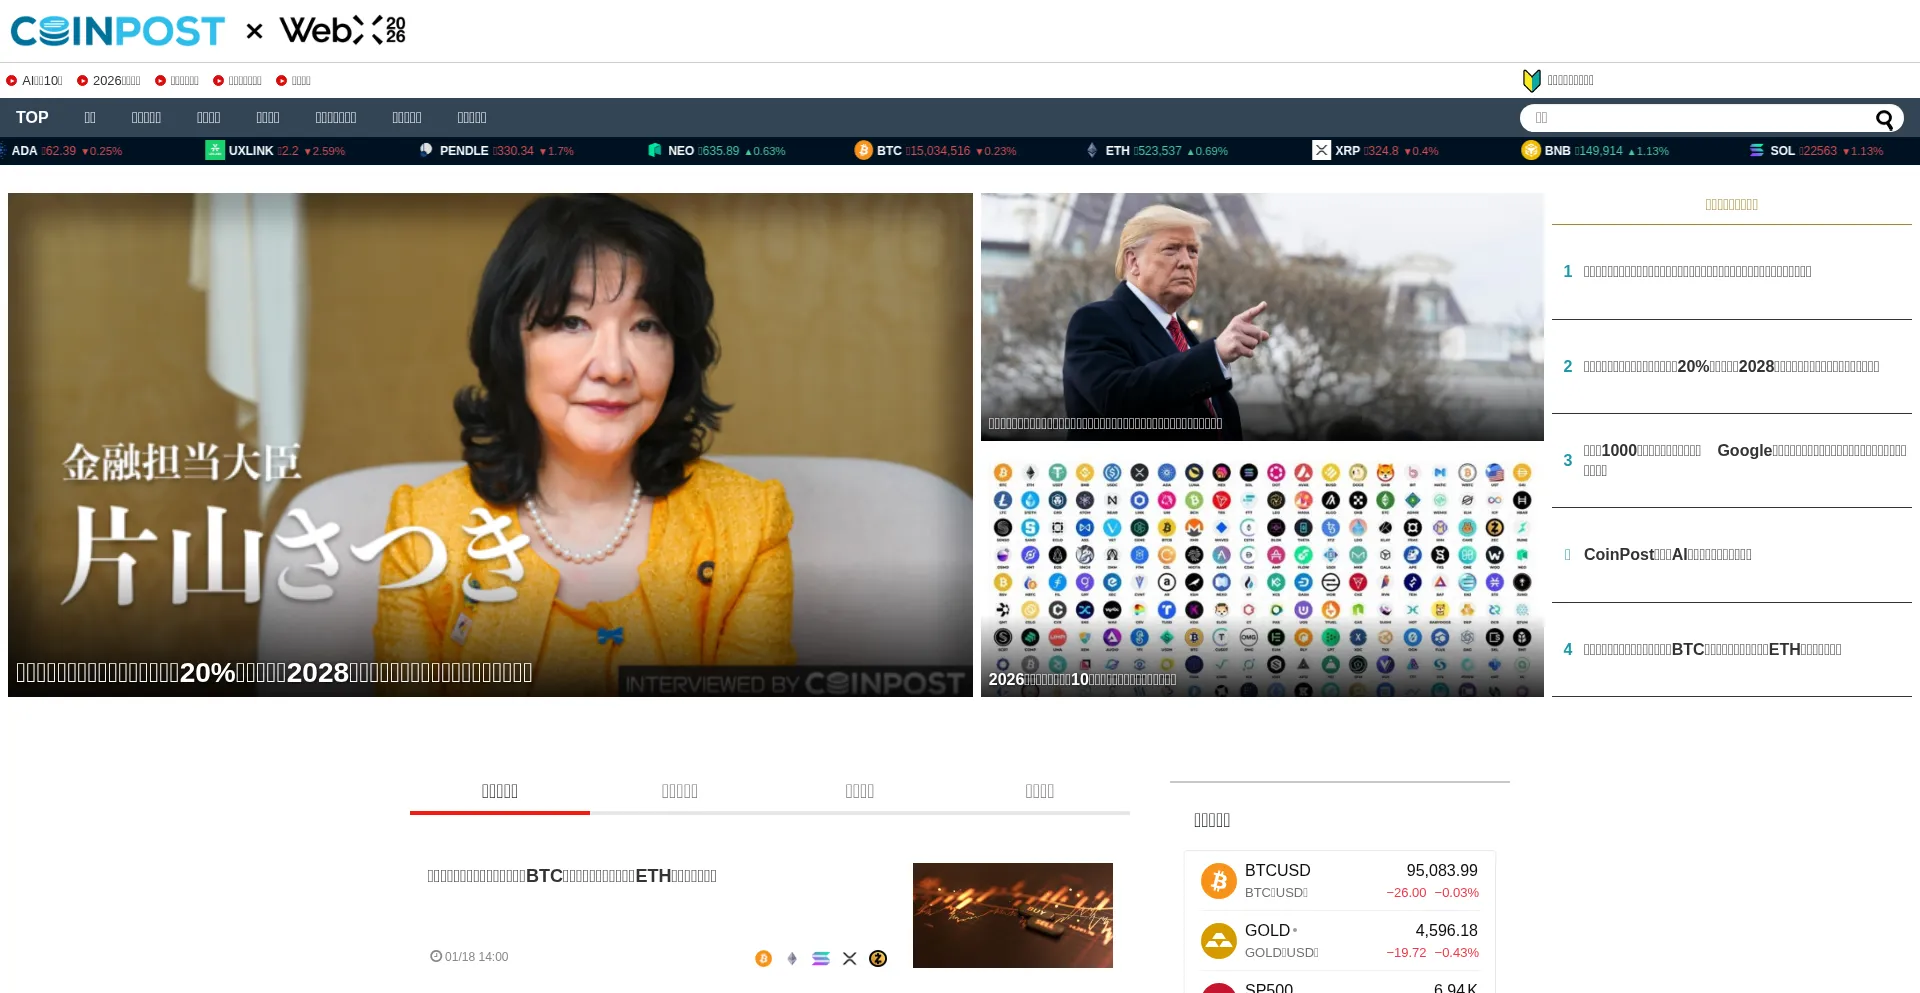Click red bullet beside the 'AI…10' link
Screen dimensions: 1920x993
click(12, 81)
